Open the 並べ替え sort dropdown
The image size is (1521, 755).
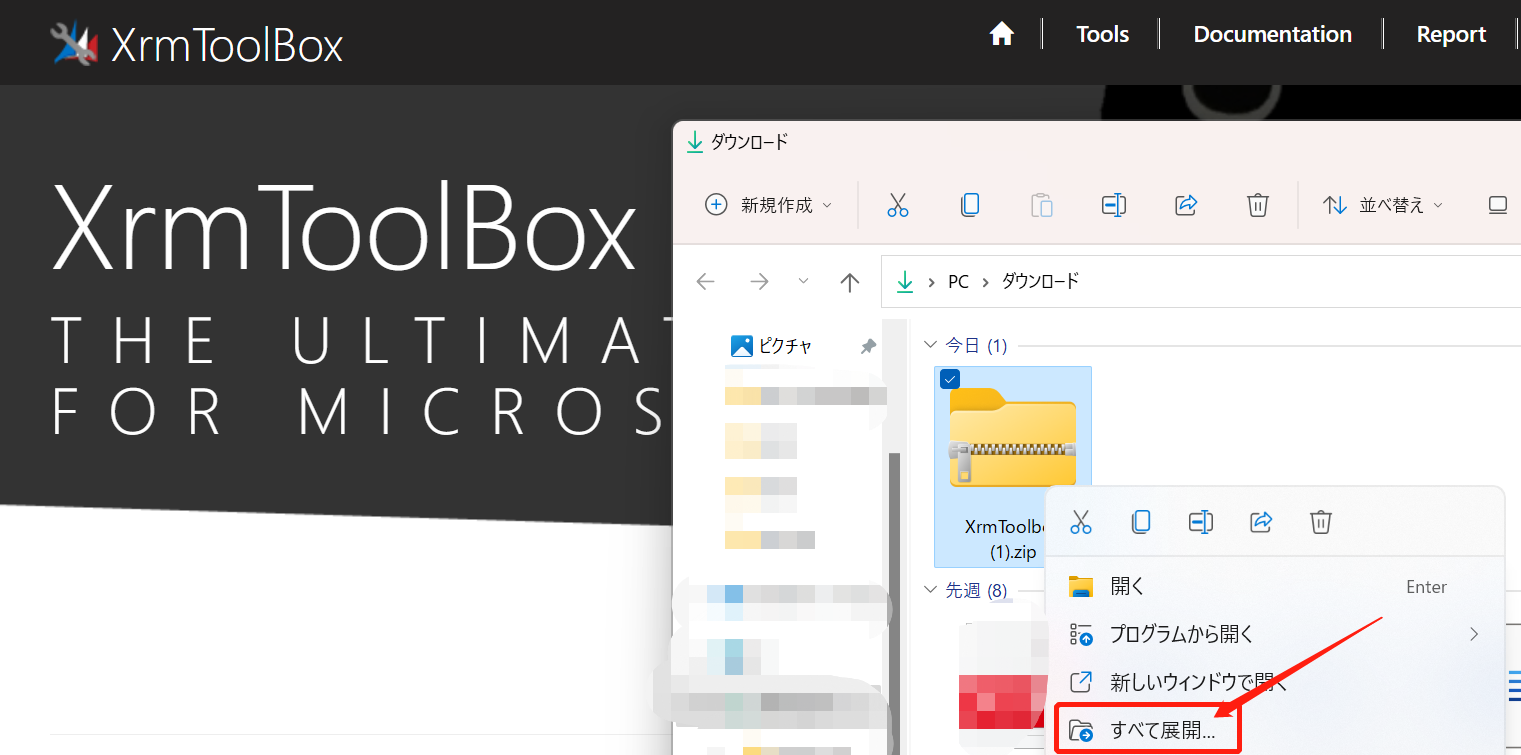coord(1383,204)
